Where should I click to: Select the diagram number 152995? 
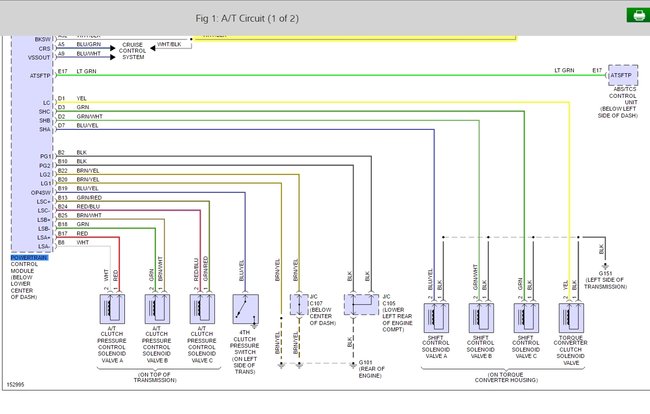click(x=15, y=385)
